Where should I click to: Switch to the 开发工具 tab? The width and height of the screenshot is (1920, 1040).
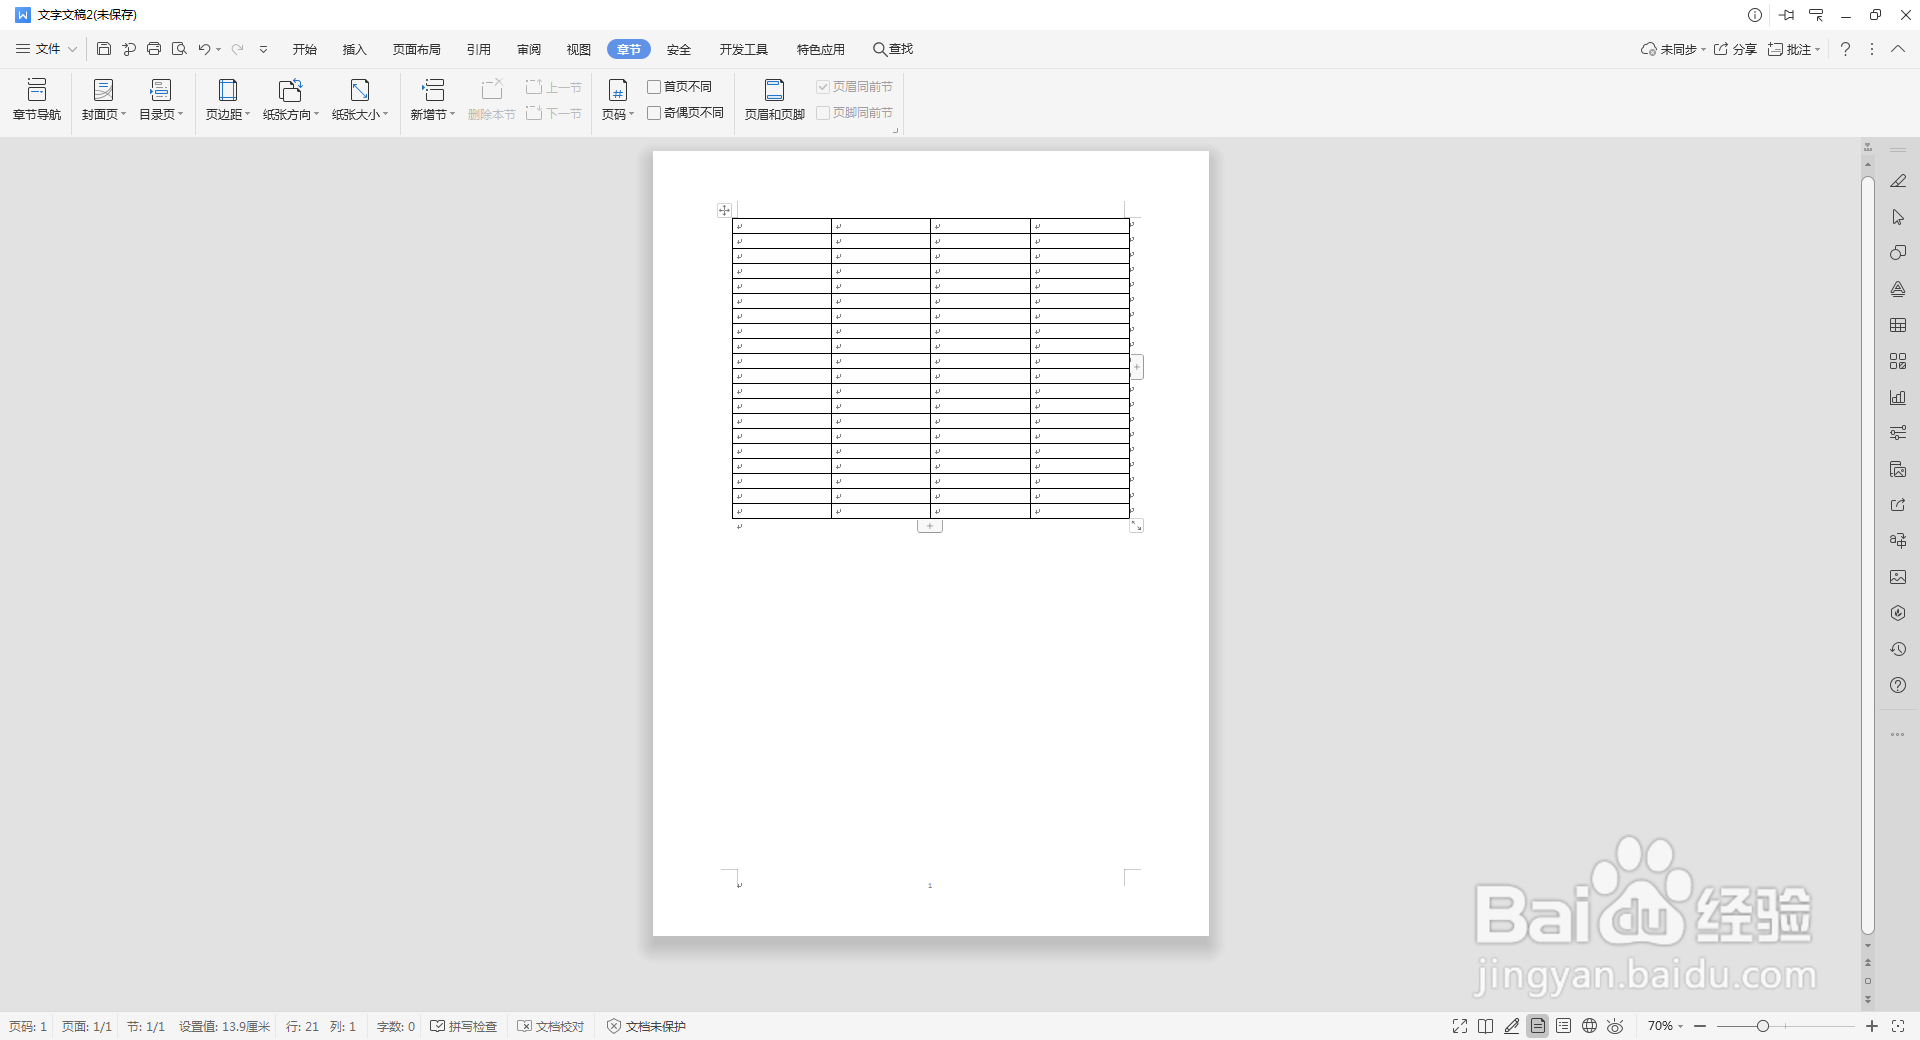(x=744, y=49)
